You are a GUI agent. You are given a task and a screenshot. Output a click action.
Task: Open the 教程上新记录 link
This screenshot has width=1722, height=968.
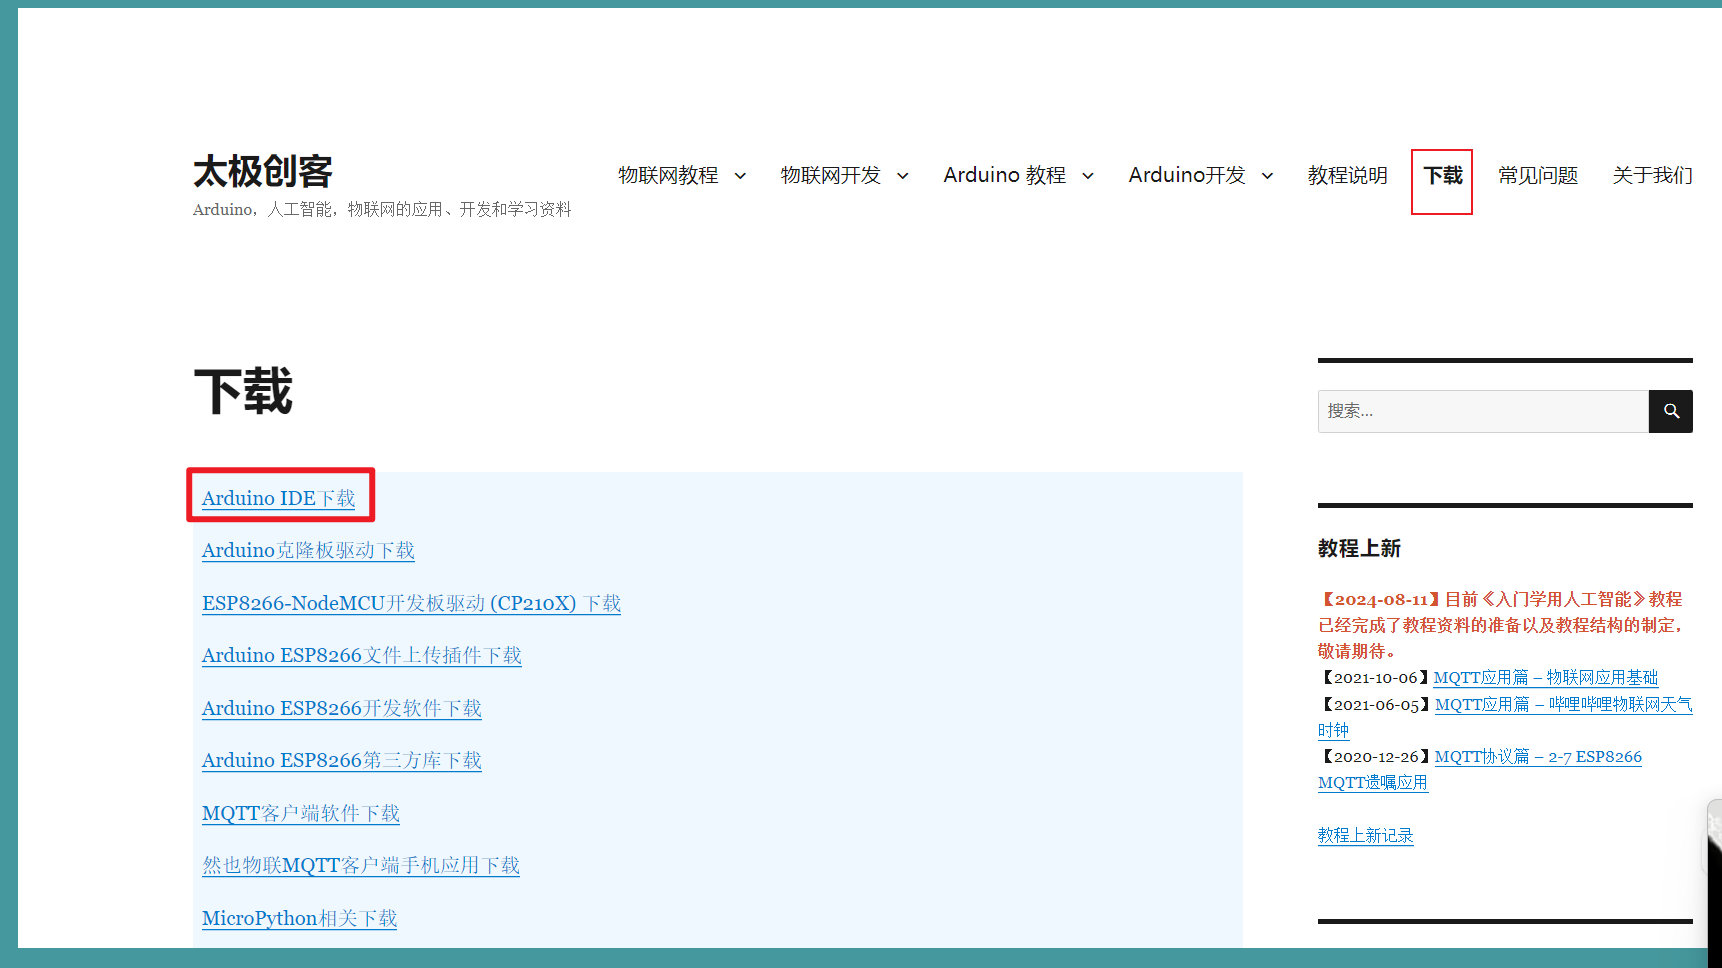(1365, 835)
